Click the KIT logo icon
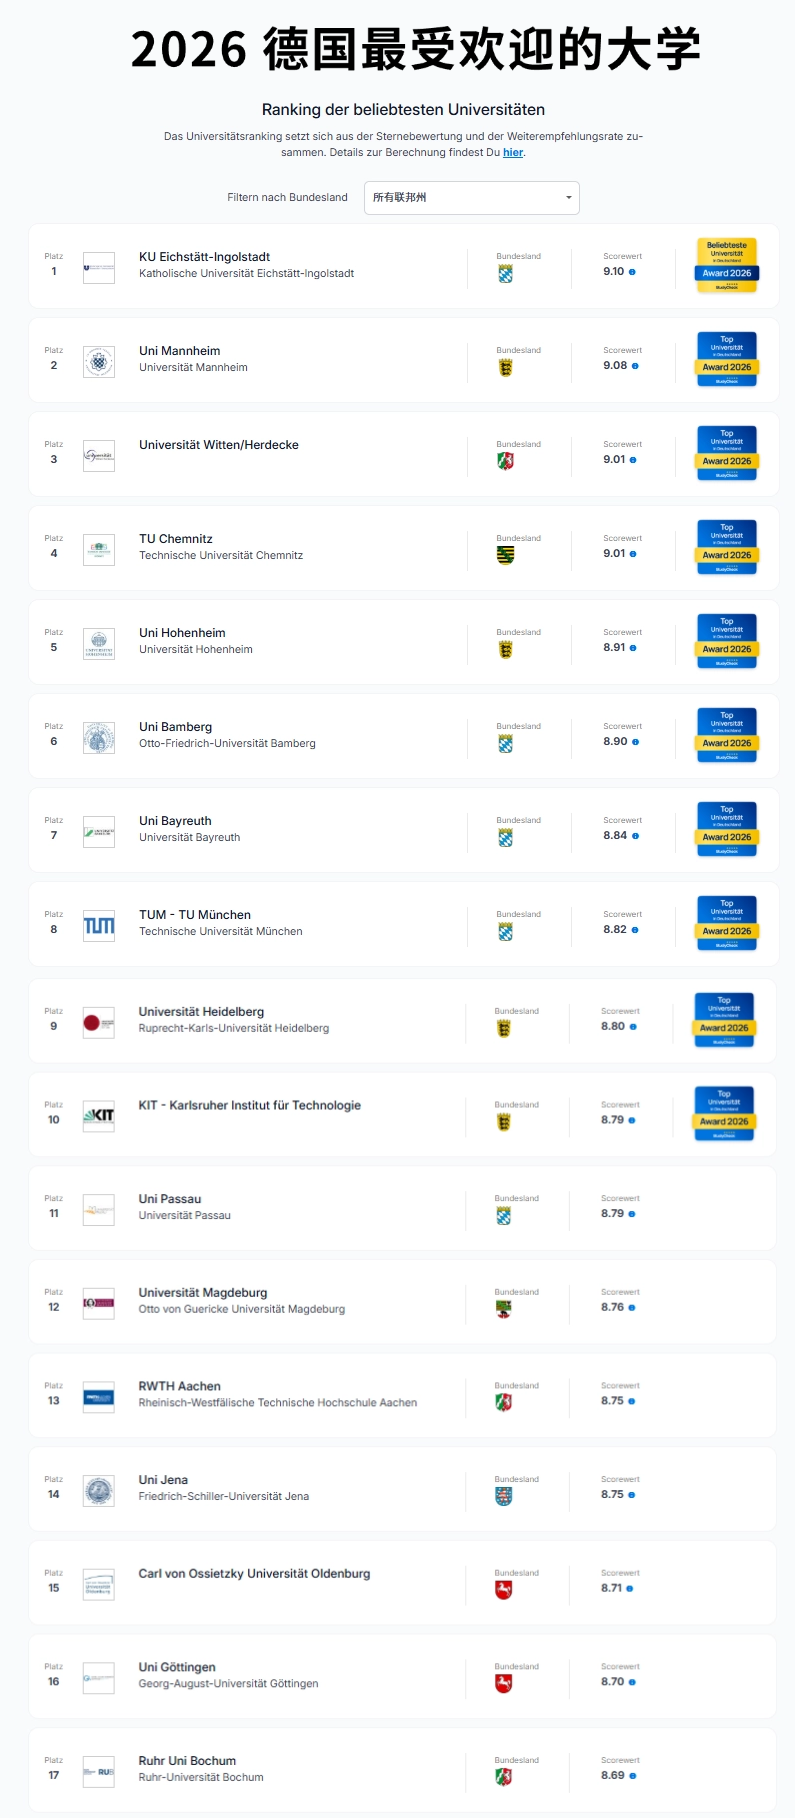 99,1116
